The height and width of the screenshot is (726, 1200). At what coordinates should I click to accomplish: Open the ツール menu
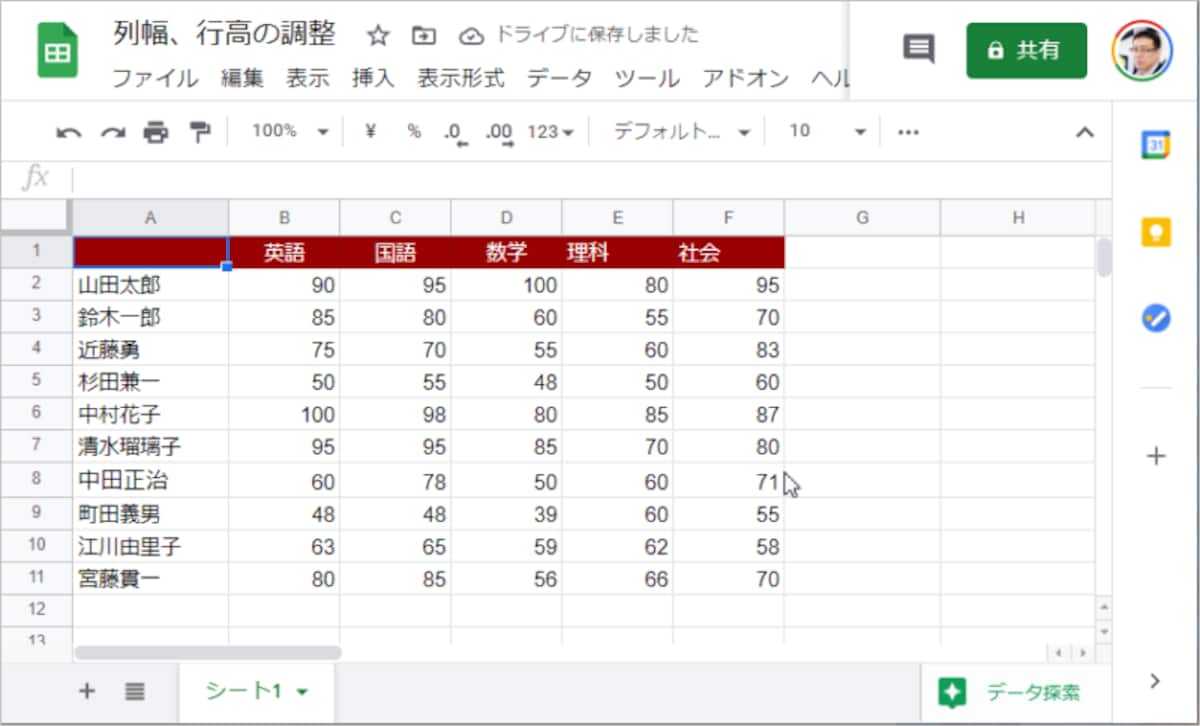click(x=647, y=78)
